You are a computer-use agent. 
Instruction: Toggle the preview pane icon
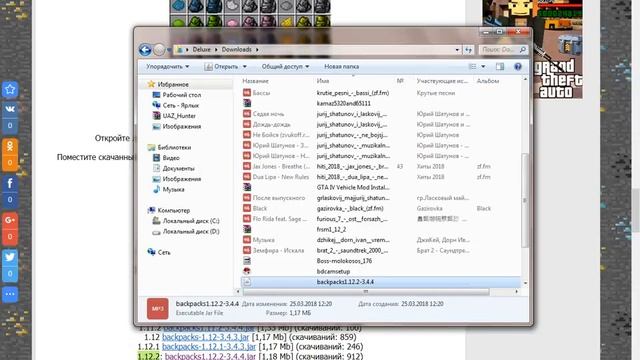click(500, 67)
